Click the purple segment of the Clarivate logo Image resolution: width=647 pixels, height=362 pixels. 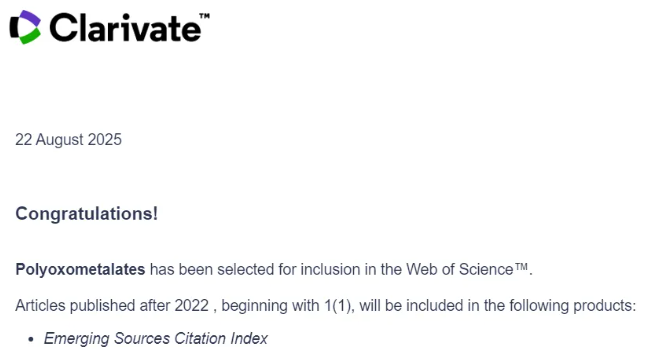coord(30,19)
